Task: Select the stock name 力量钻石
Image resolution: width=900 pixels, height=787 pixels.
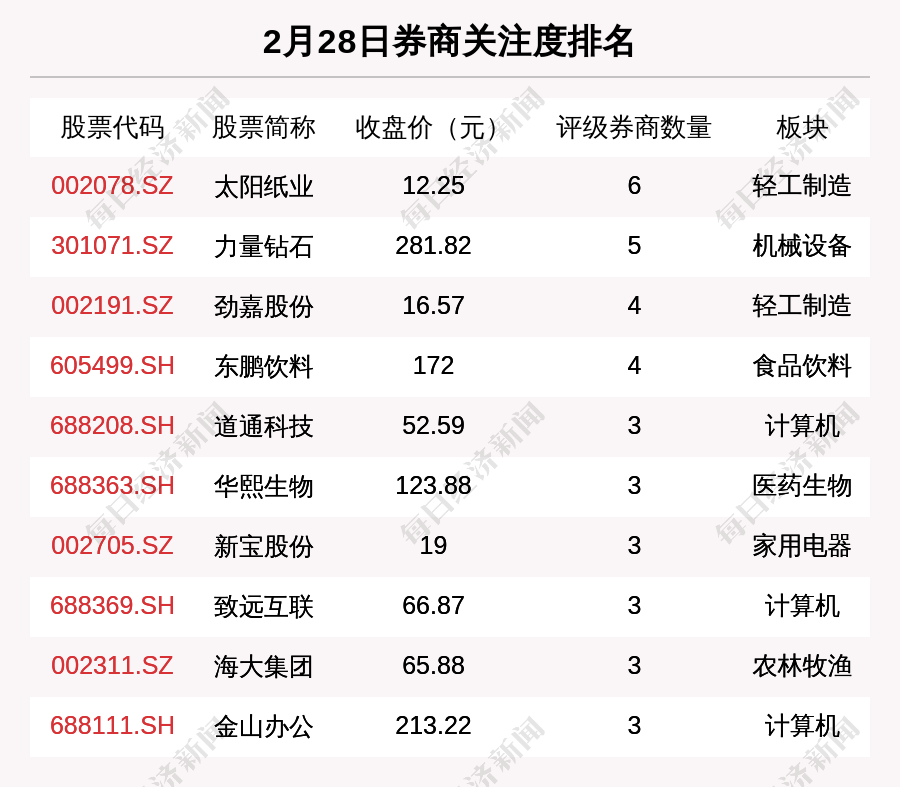Action: (x=263, y=247)
